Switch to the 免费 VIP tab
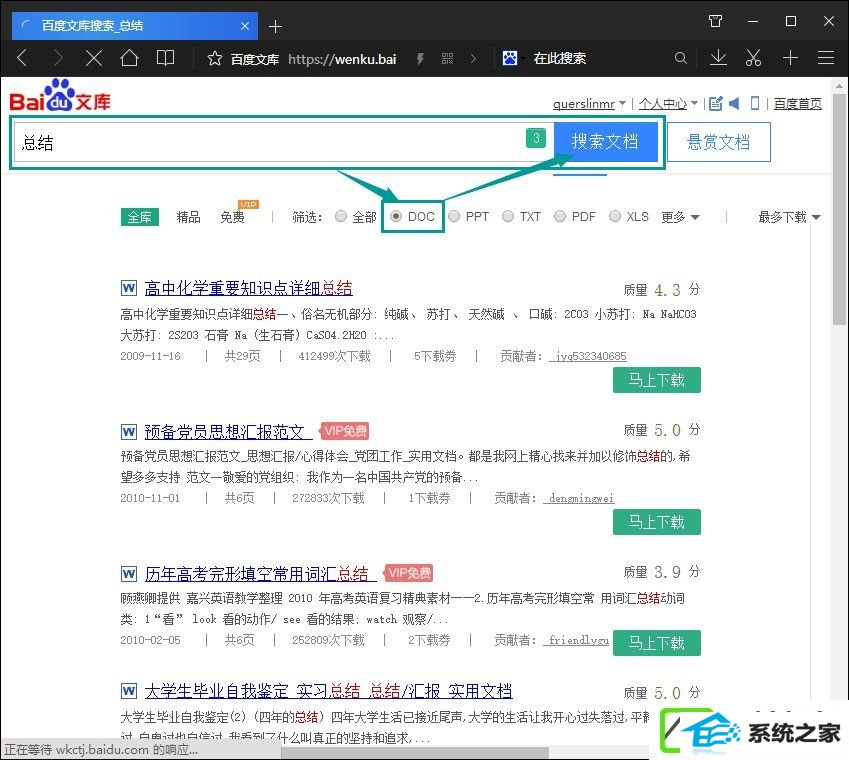The height and width of the screenshot is (760, 849). pos(232,217)
